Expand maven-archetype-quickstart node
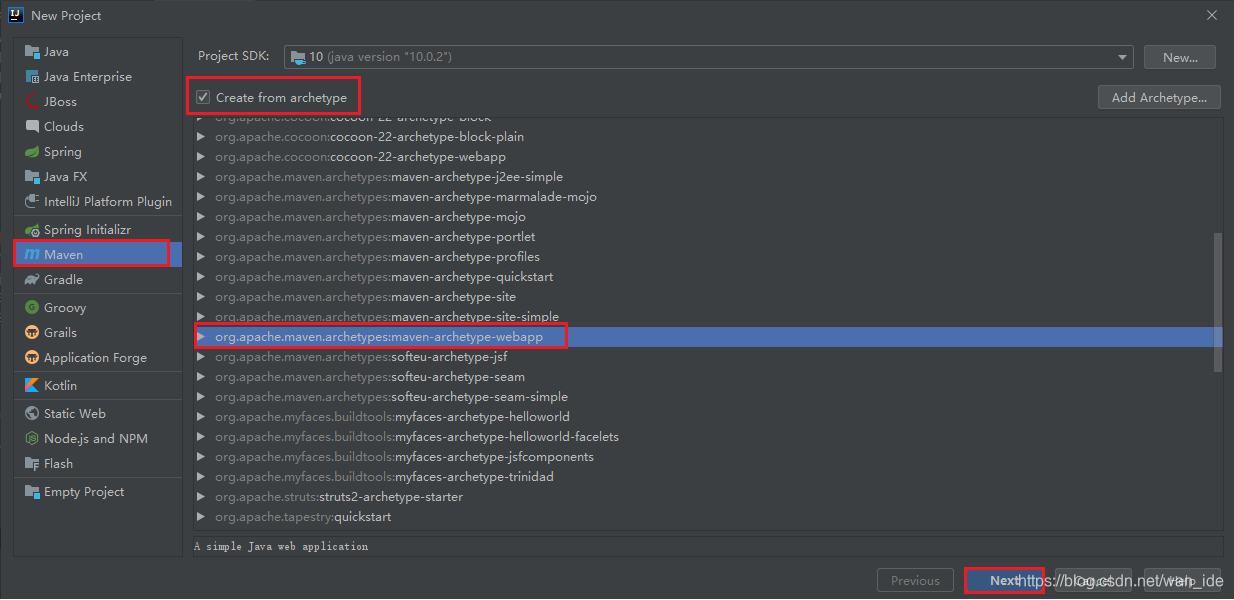Viewport: 1234px width, 600px height. pos(202,277)
